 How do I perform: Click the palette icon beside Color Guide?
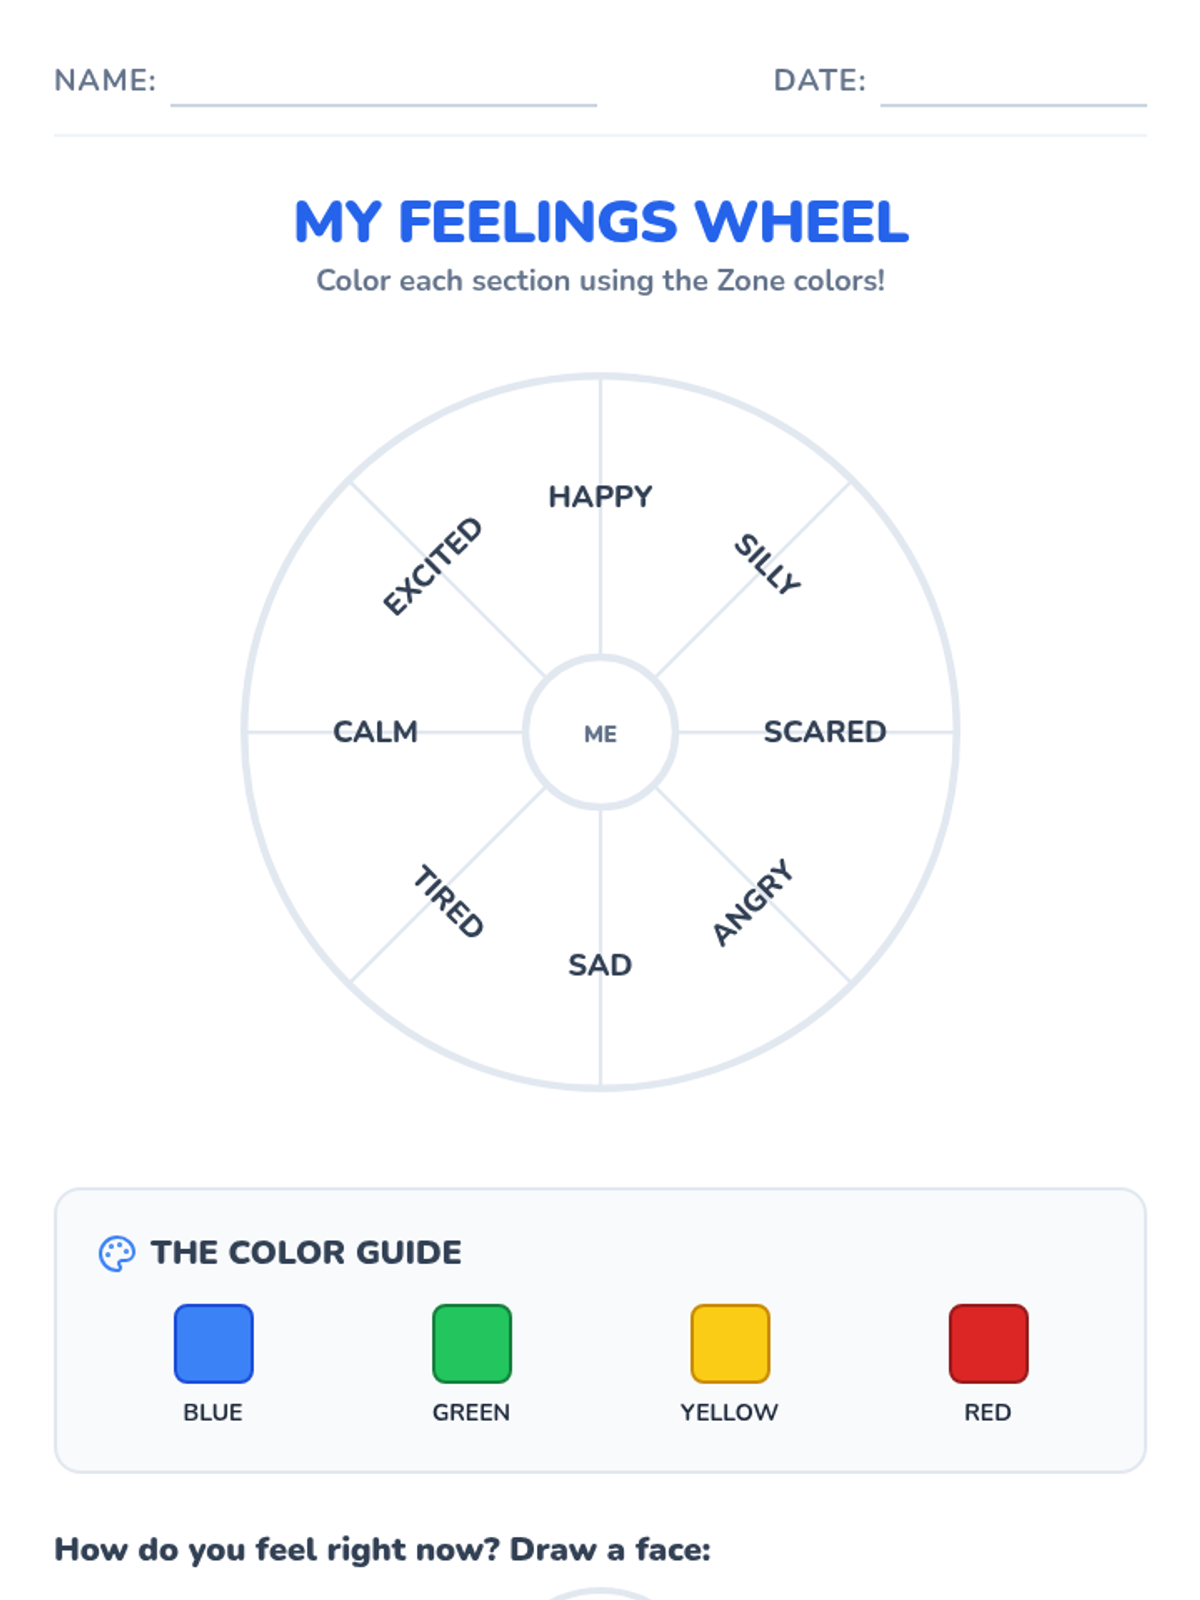pos(117,1253)
